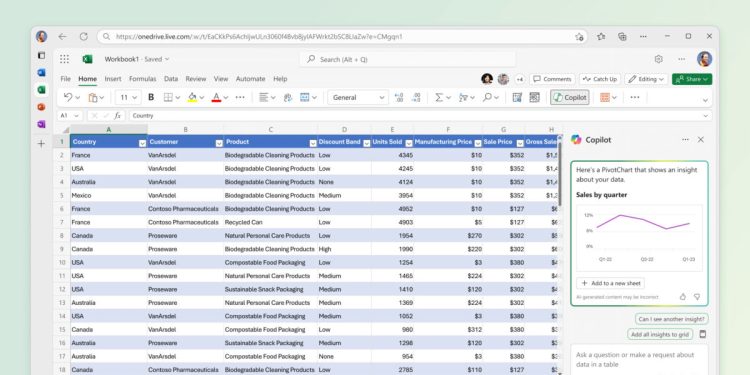
Task: Click the green Share button
Action: coord(692,79)
